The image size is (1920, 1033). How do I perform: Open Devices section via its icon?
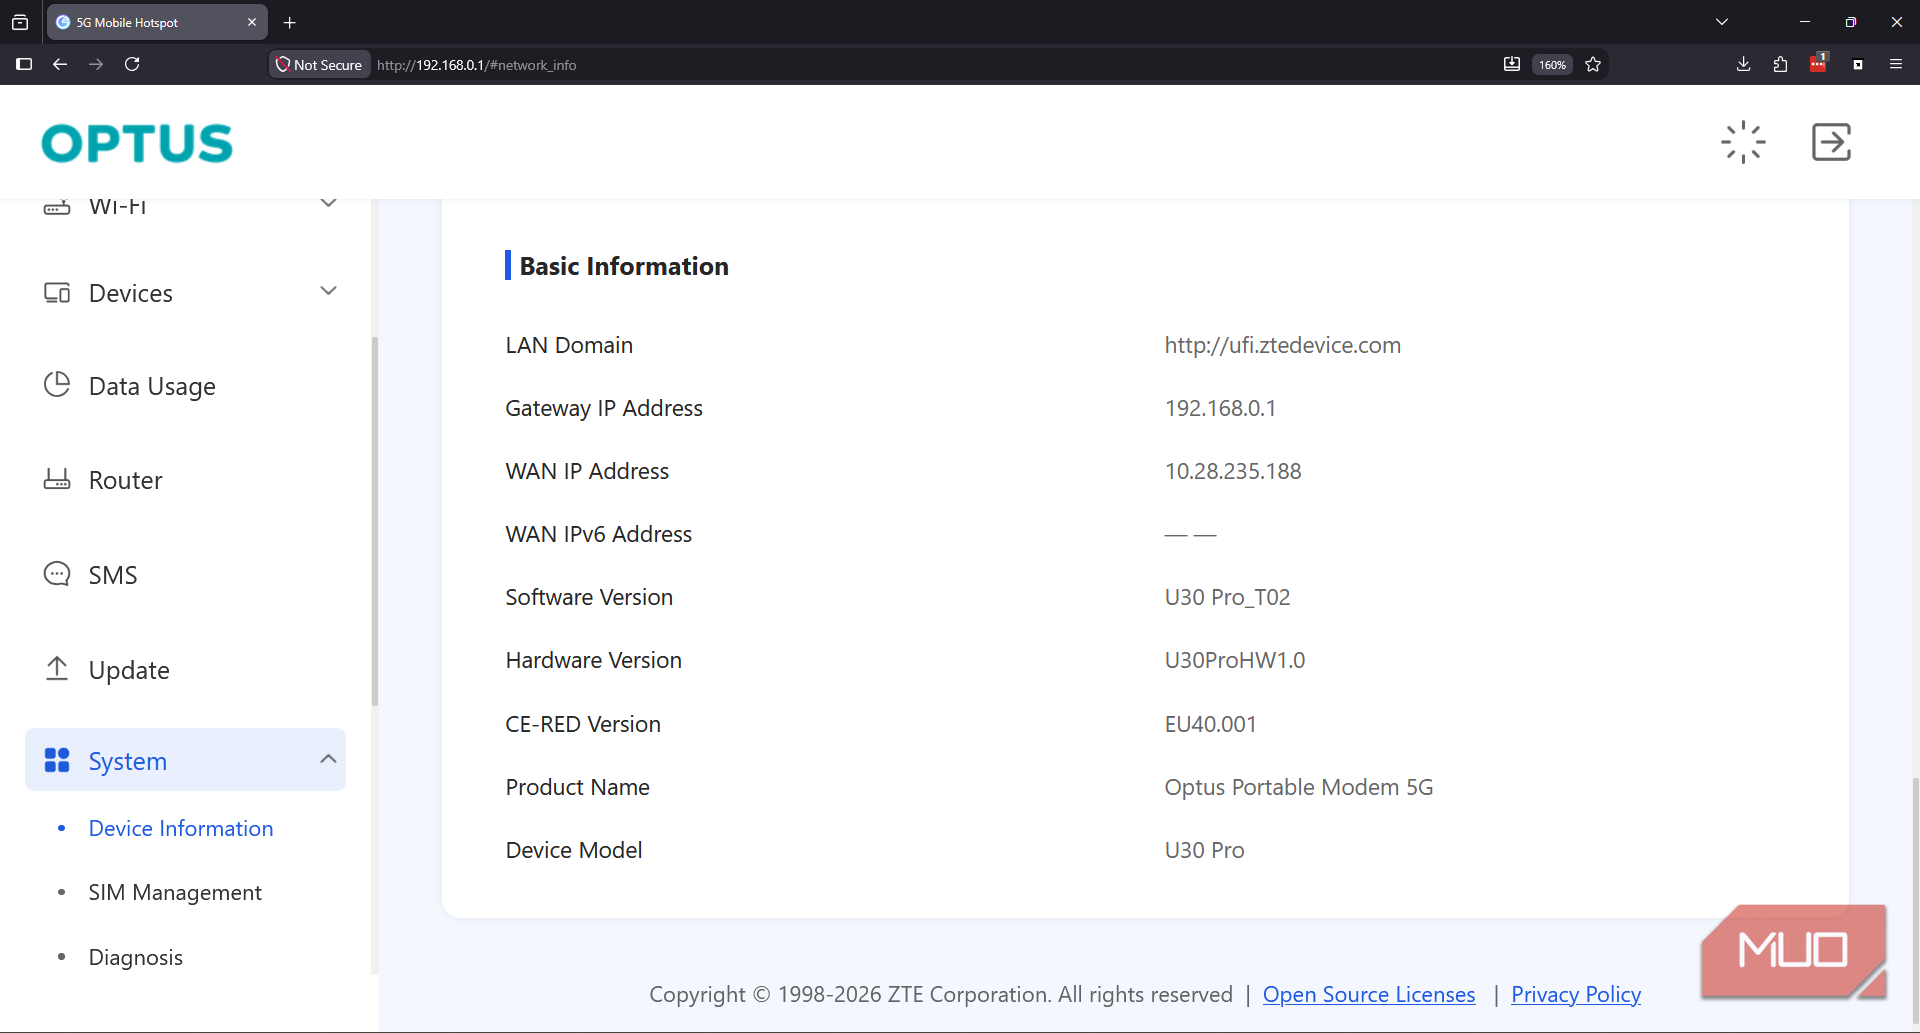57,293
